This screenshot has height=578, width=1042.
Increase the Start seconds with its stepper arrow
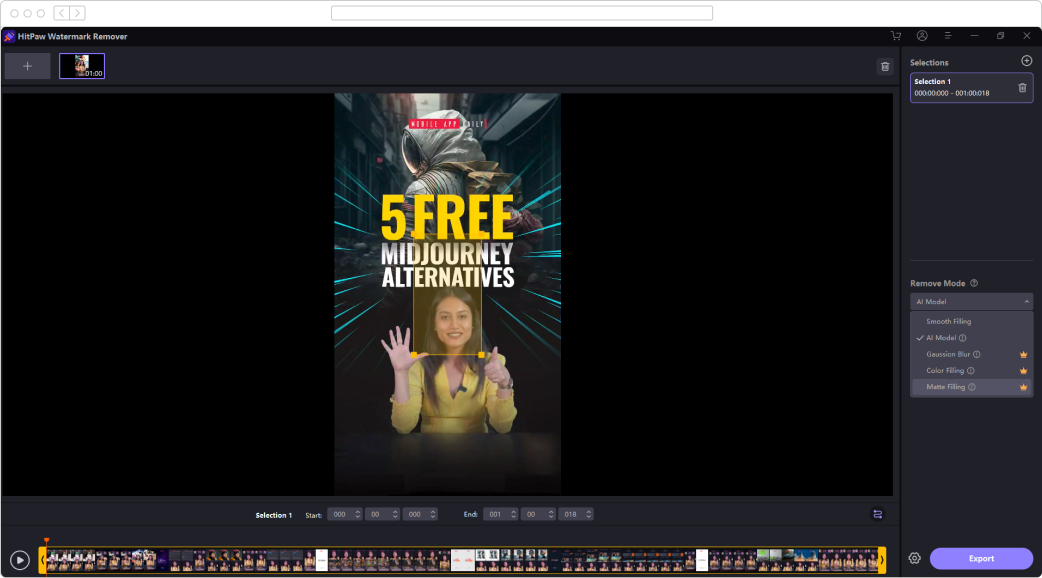(x=394, y=510)
